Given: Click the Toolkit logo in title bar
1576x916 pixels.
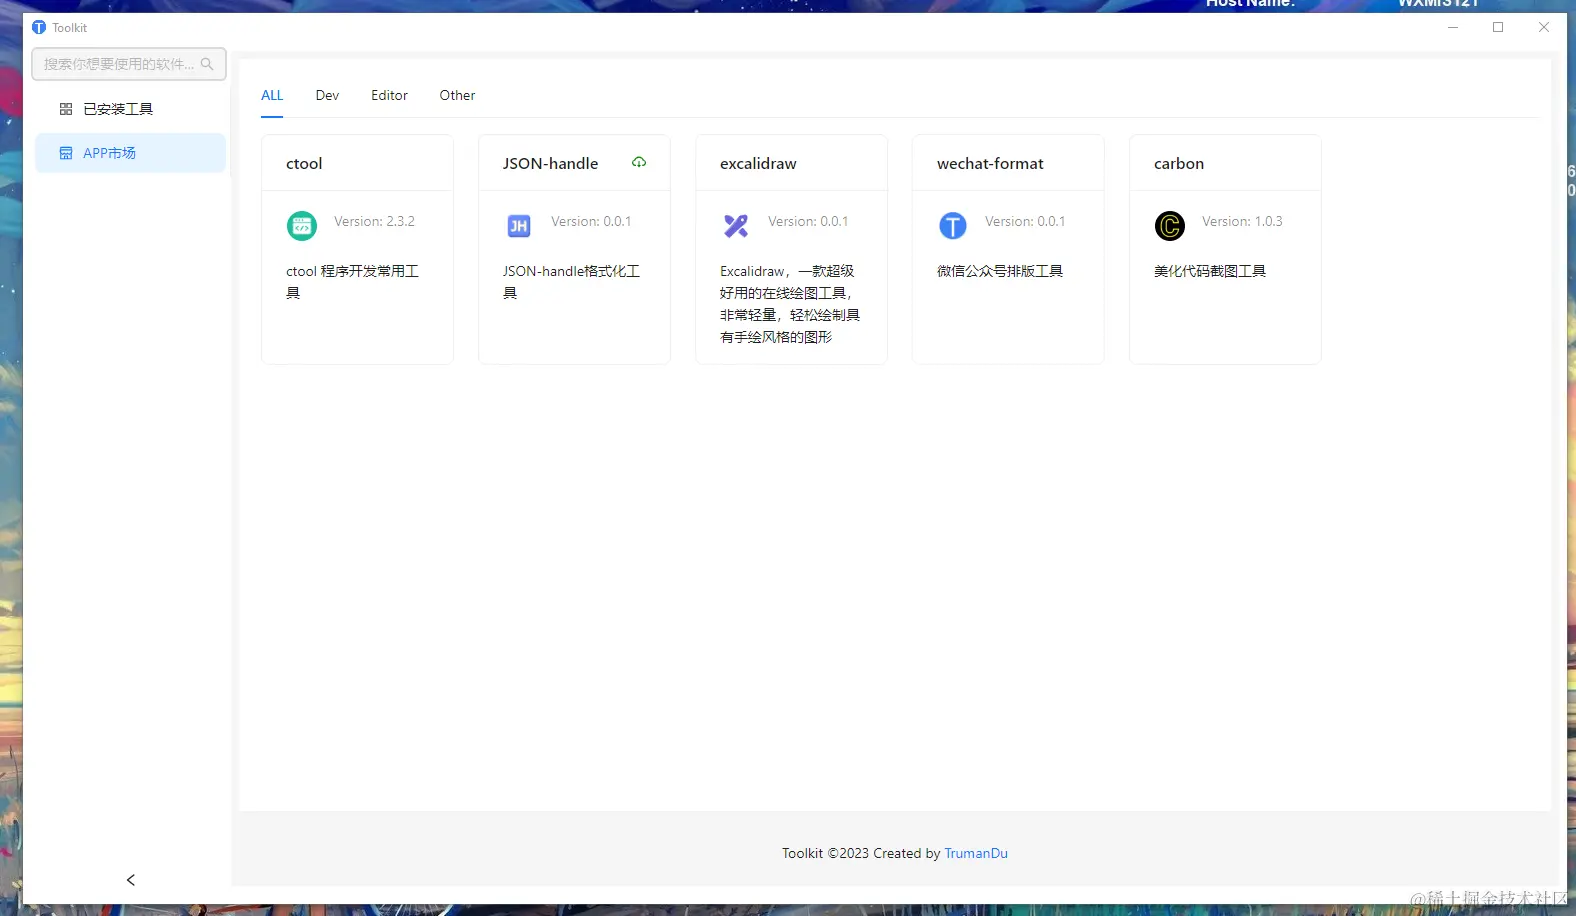Looking at the screenshot, I should tap(39, 28).
